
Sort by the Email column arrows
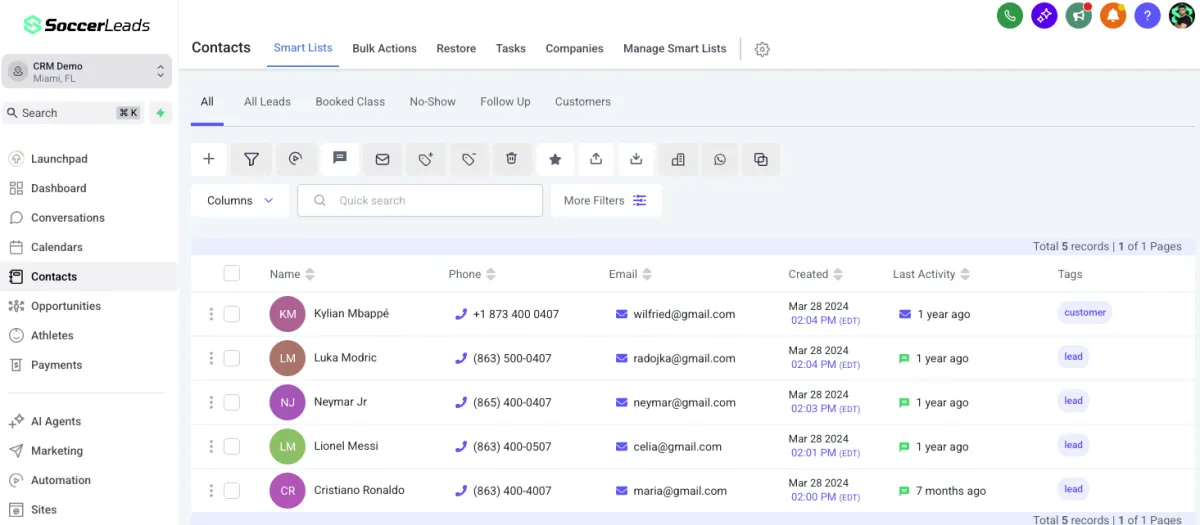pyautogui.click(x=647, y=274)
